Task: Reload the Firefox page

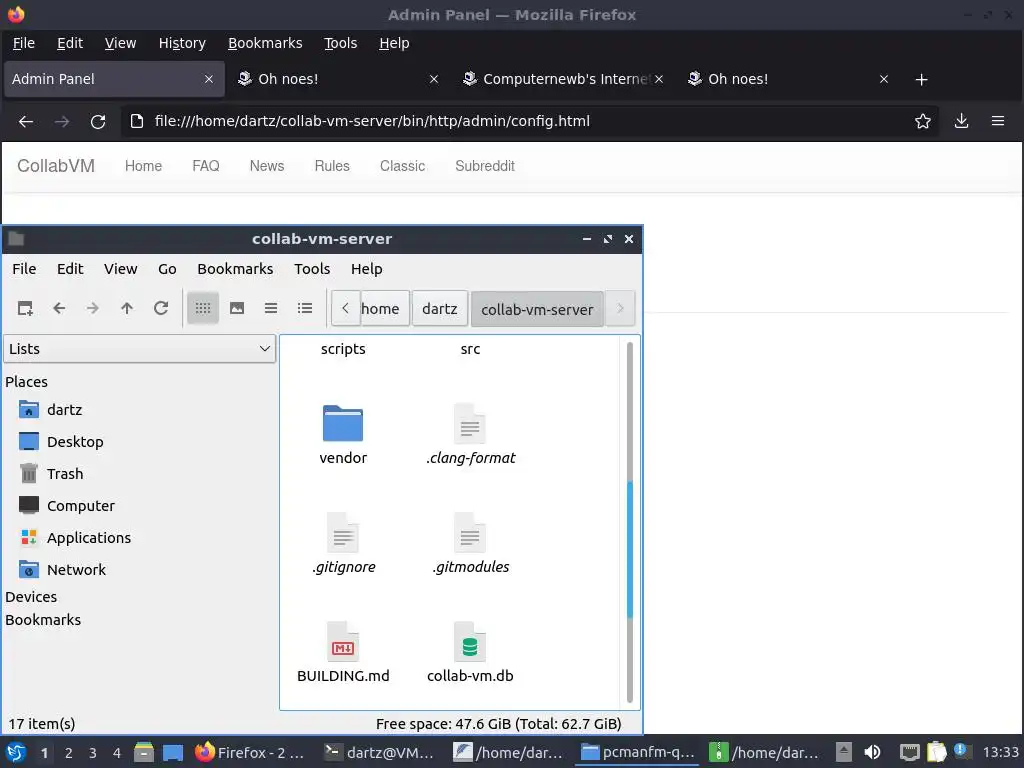Action: coord(98,121)
